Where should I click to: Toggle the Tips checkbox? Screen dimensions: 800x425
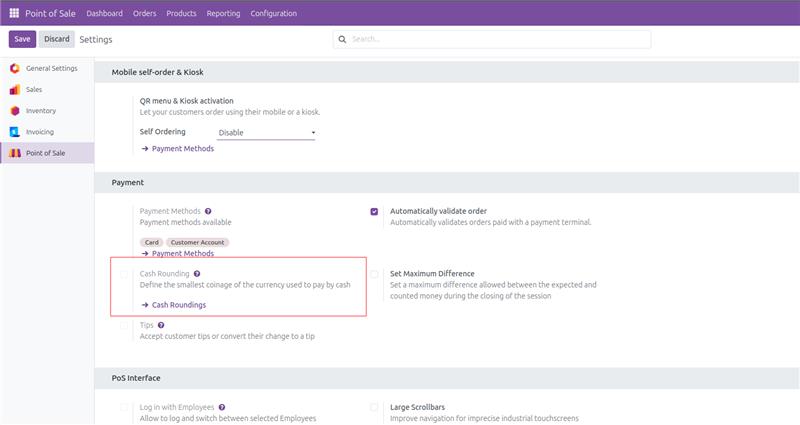[x=124, y=325]
